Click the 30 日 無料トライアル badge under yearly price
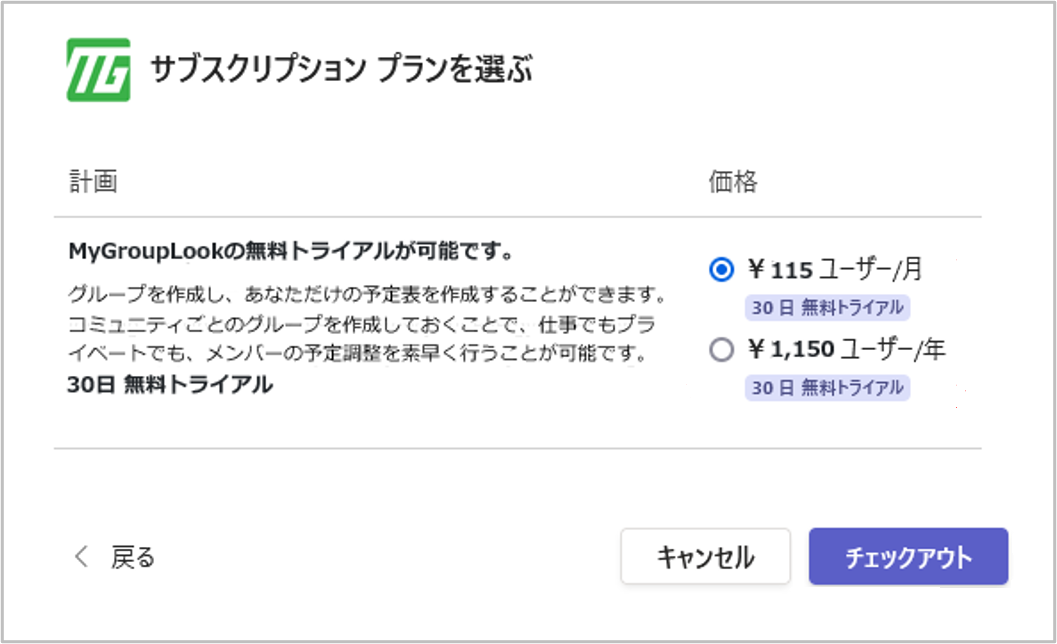1057x644 pixels. [x=828, y=387]
